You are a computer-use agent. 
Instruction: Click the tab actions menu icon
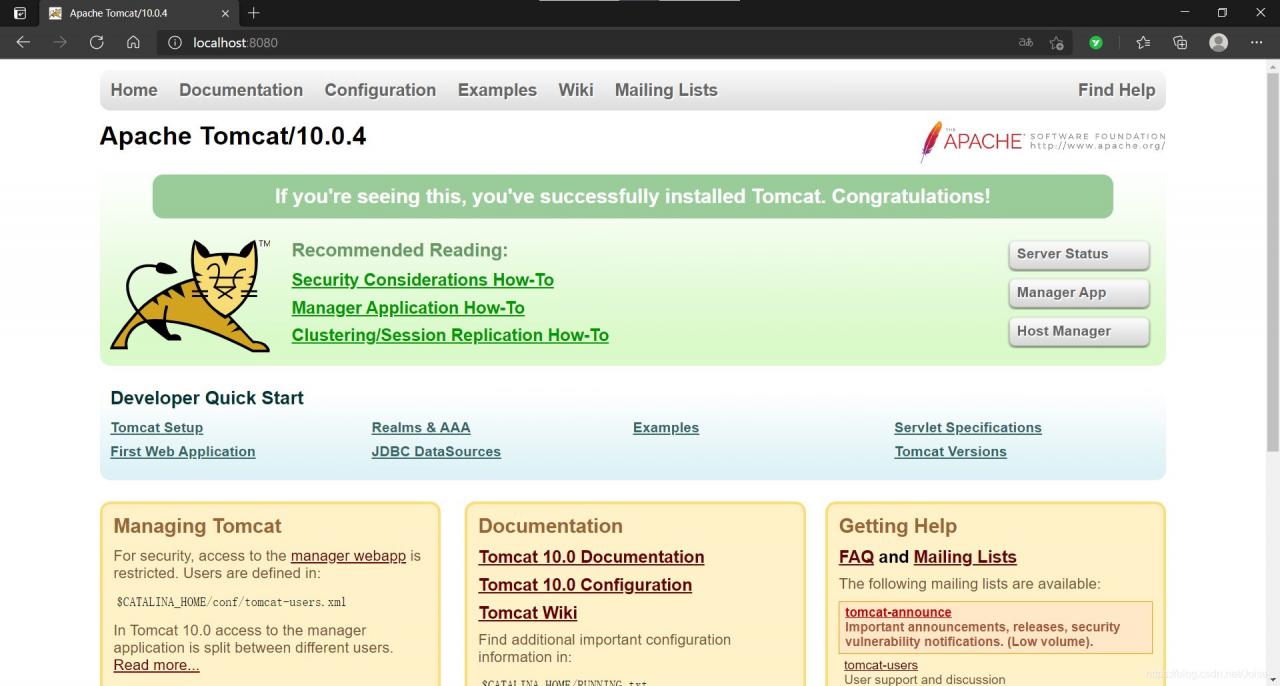pos(20,13)
